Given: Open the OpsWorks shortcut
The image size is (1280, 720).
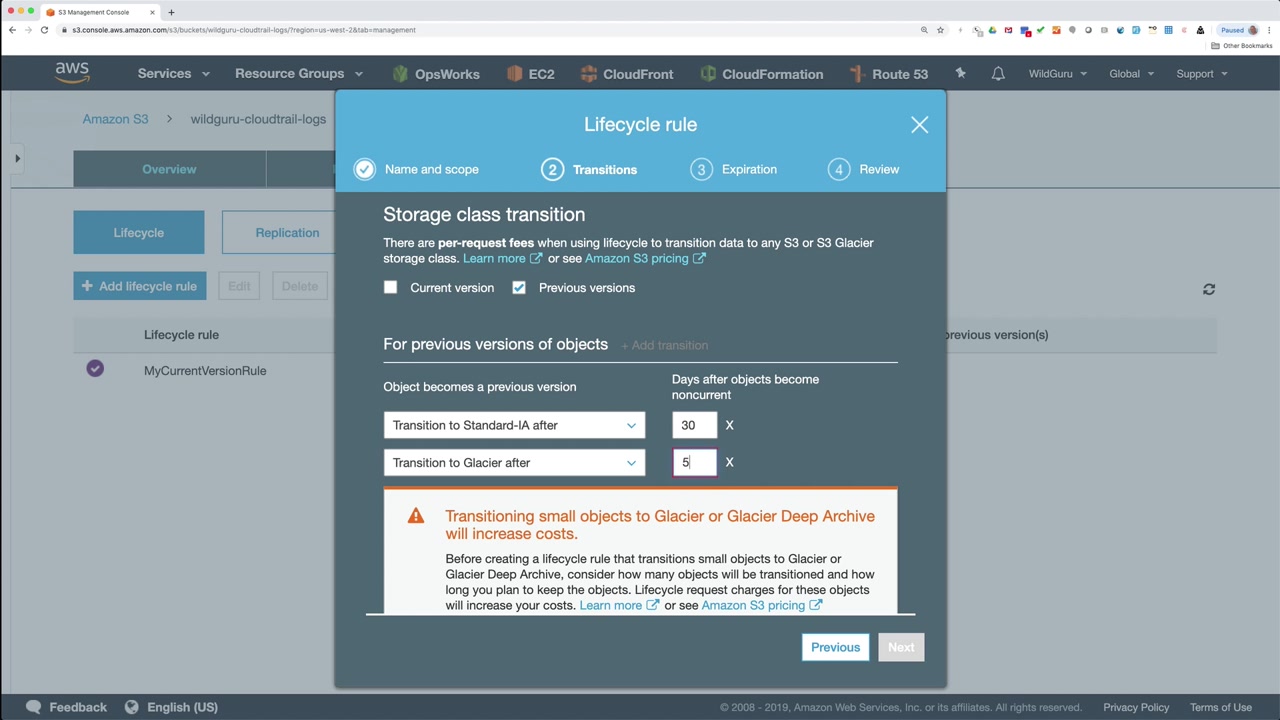Looking at the screenshot, I should point(435,74).
